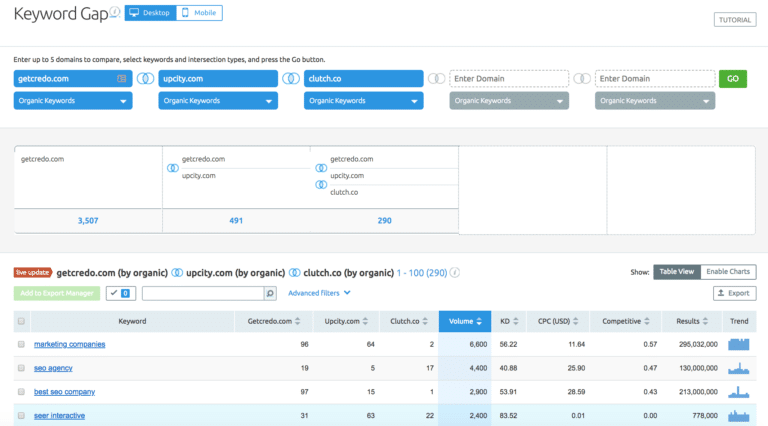Switch to Table View

(677, 272)
